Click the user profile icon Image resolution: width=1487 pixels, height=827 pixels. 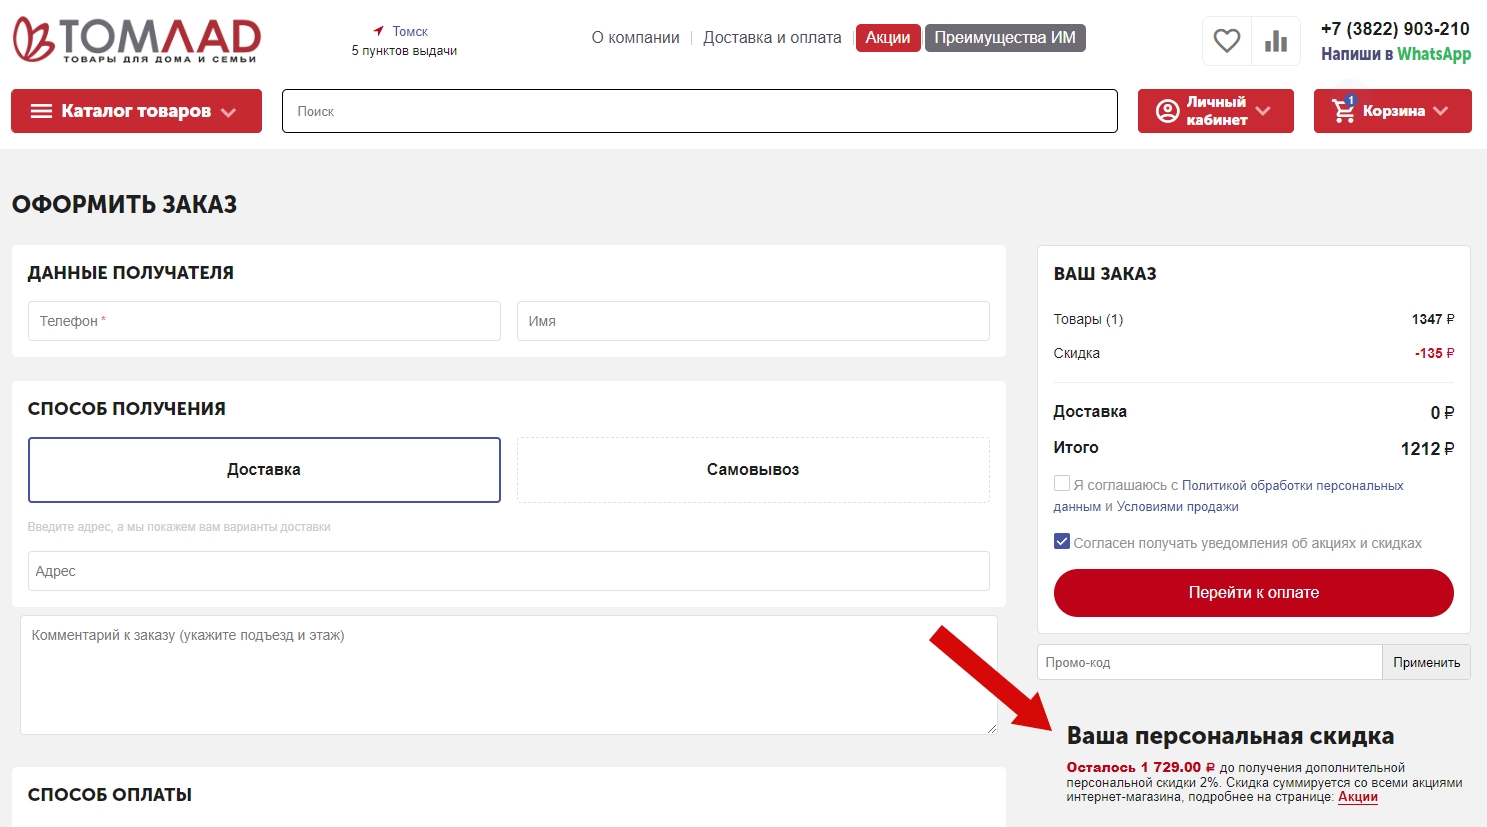1167,111
